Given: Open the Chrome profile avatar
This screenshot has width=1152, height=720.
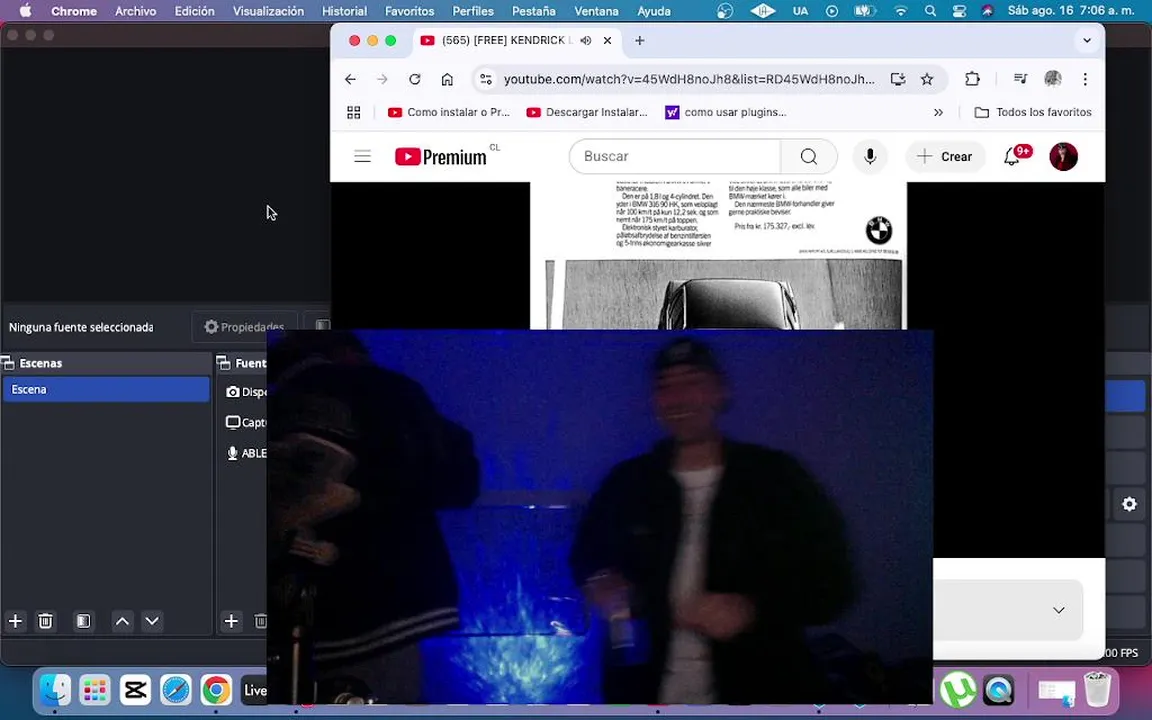Looking at the screenshot, I should point(1053,79).
